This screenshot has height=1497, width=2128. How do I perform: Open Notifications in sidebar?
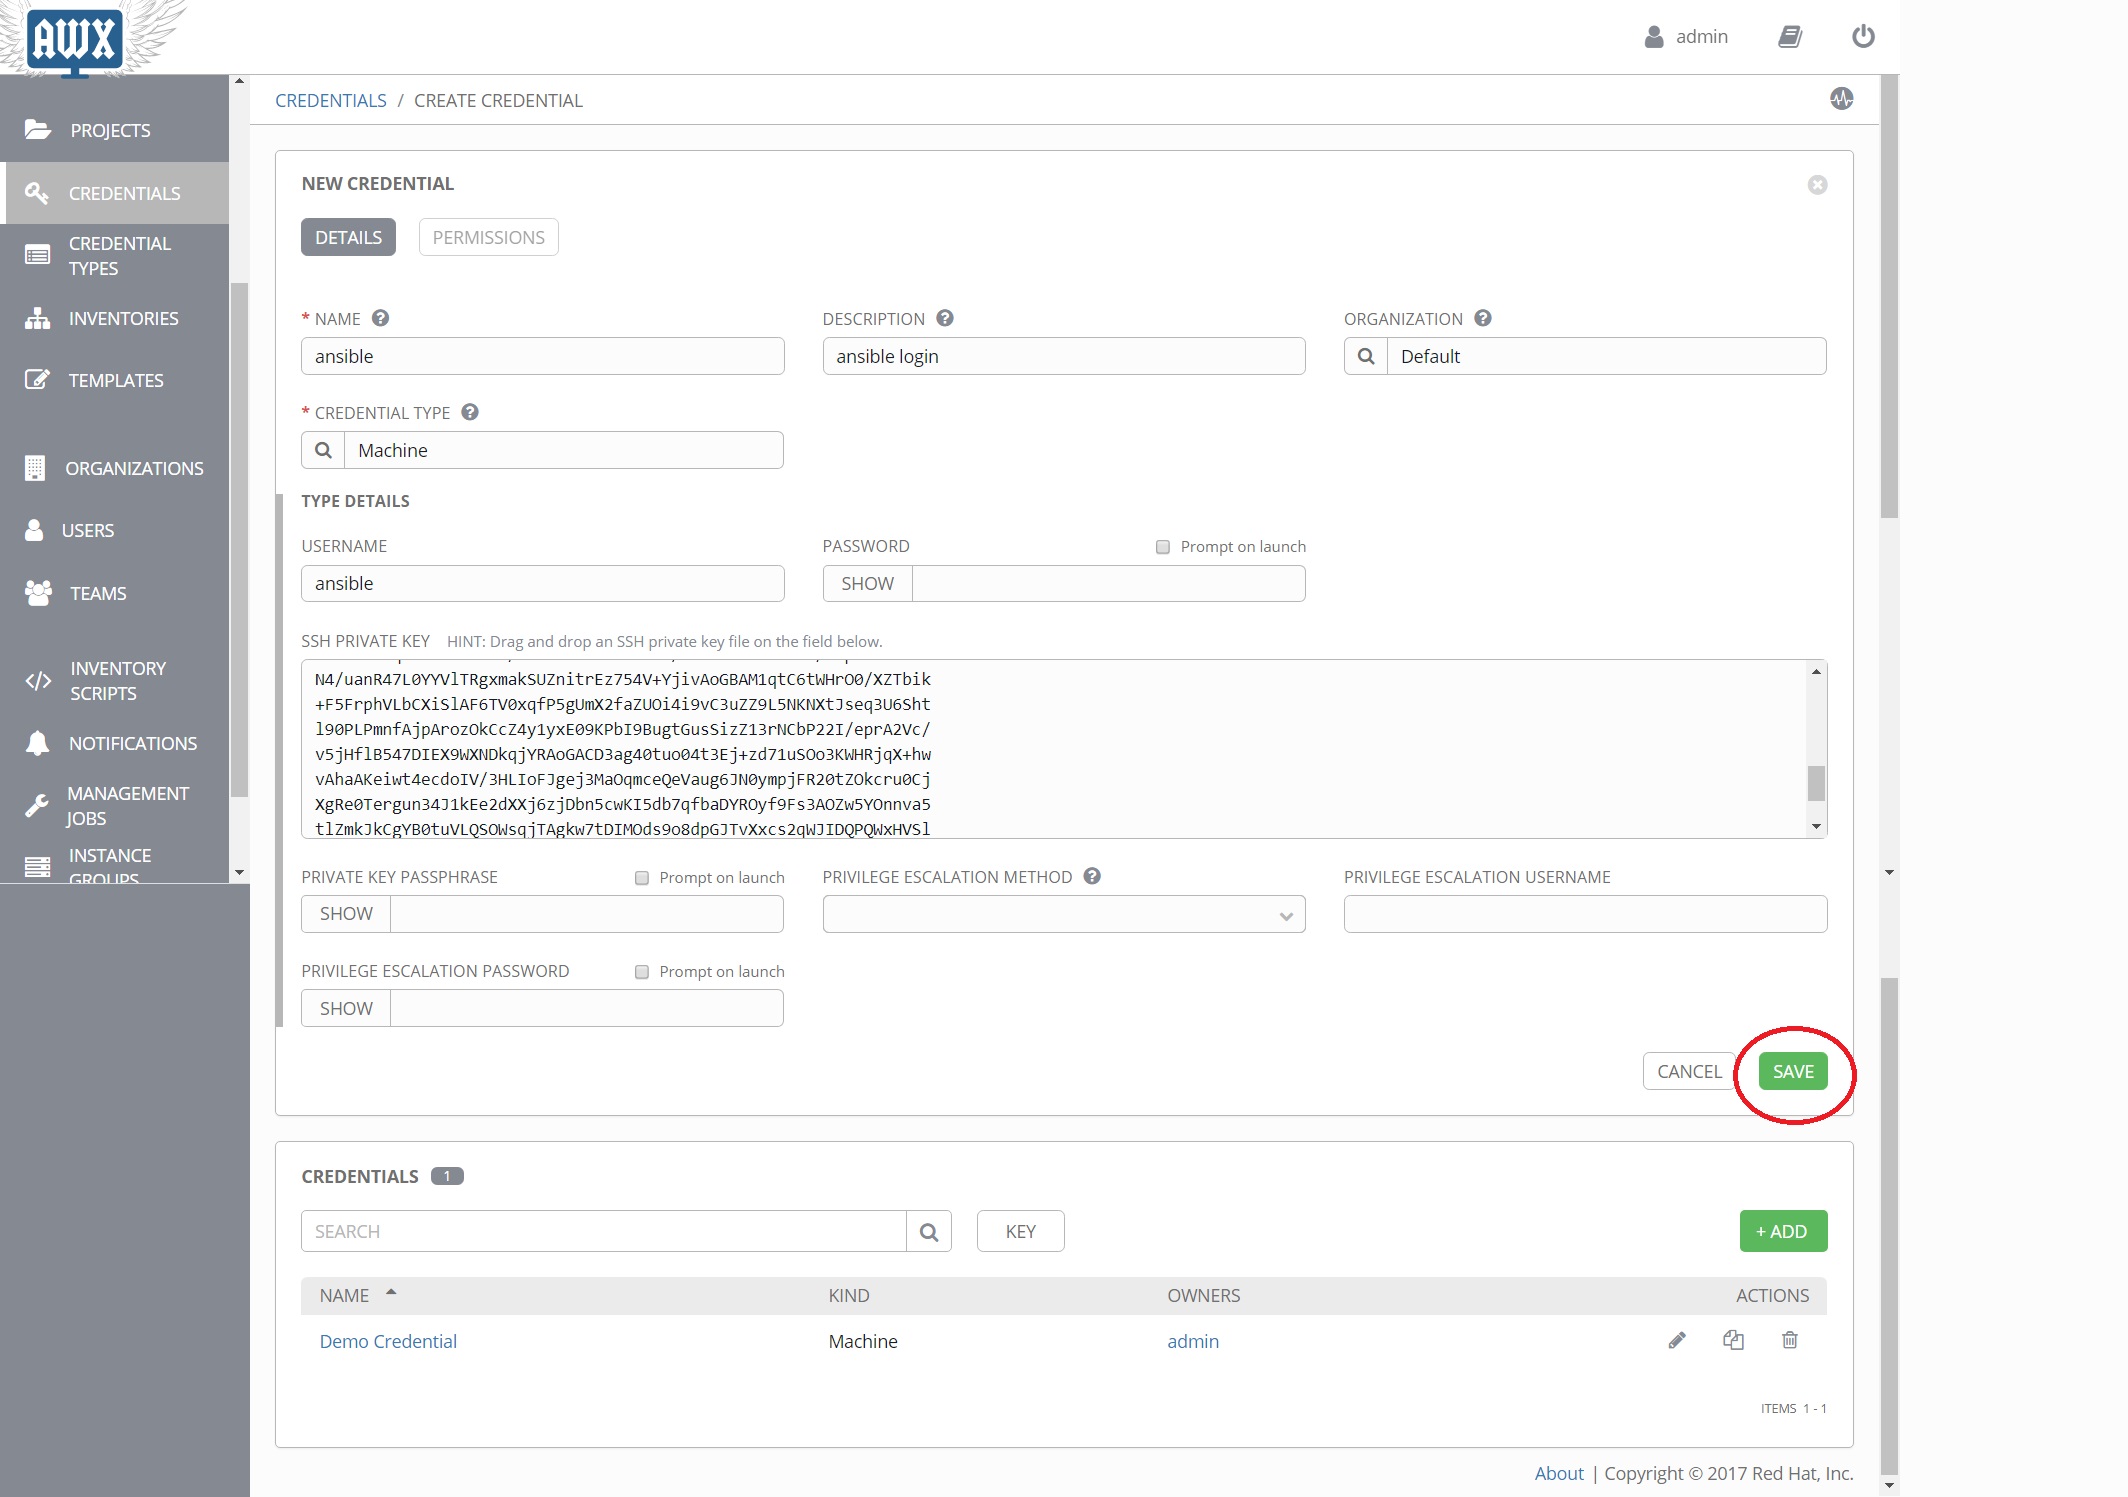115,743
